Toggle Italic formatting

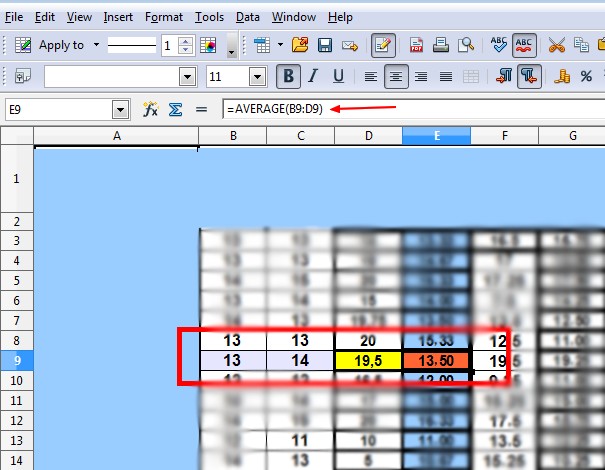click(314, 76)
